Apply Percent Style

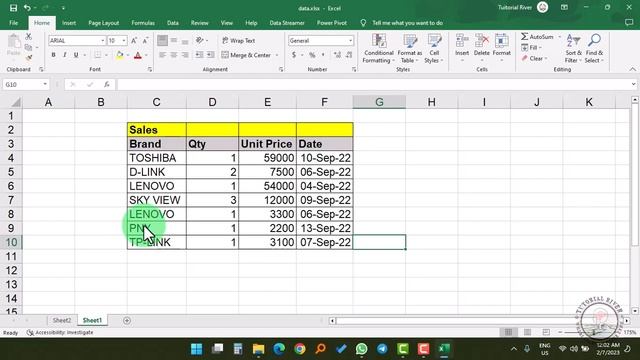point(312,55)
